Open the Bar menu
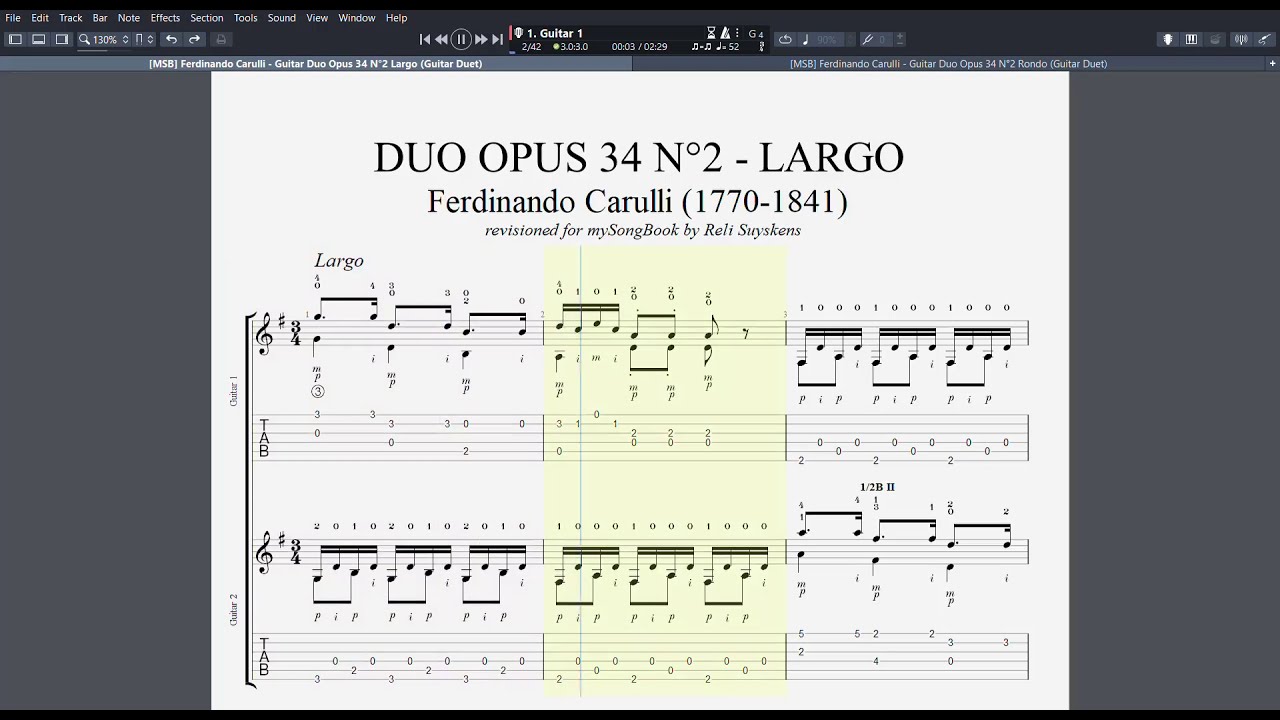This screenshot has height=720, width=1280. coord(100,18)
